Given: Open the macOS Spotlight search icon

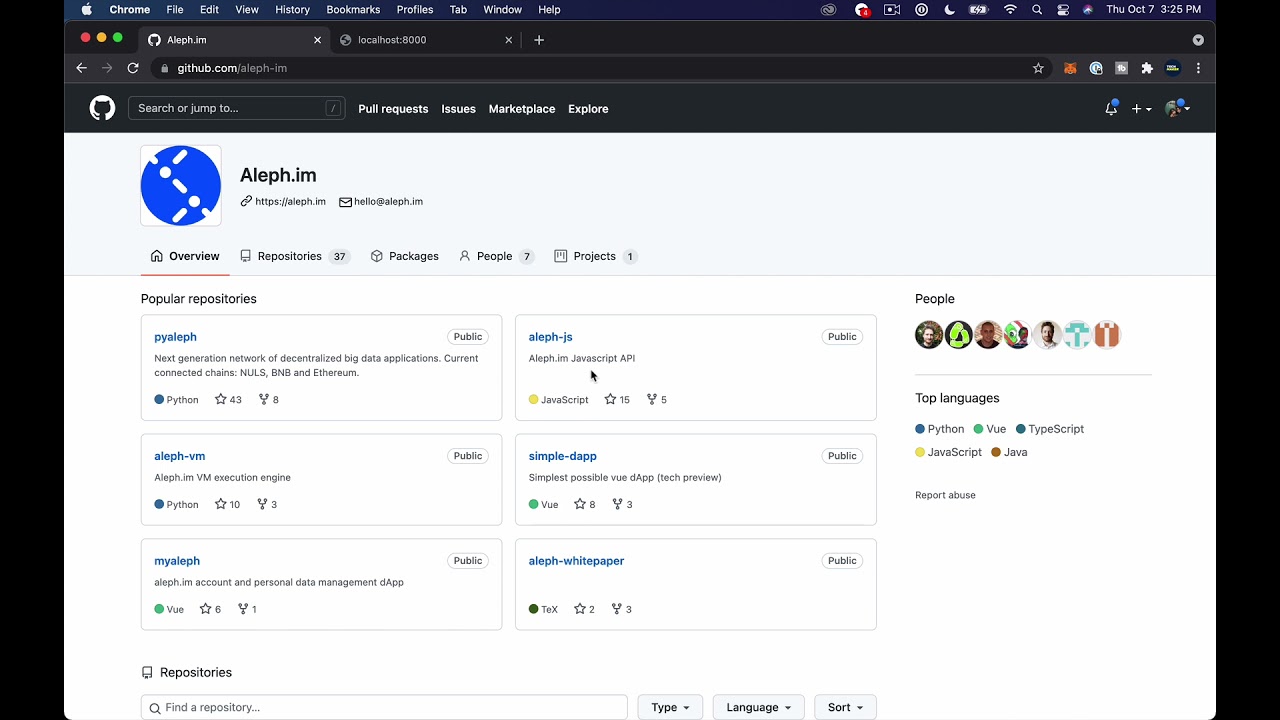Looking at the screenshot, I should 1037,10.
